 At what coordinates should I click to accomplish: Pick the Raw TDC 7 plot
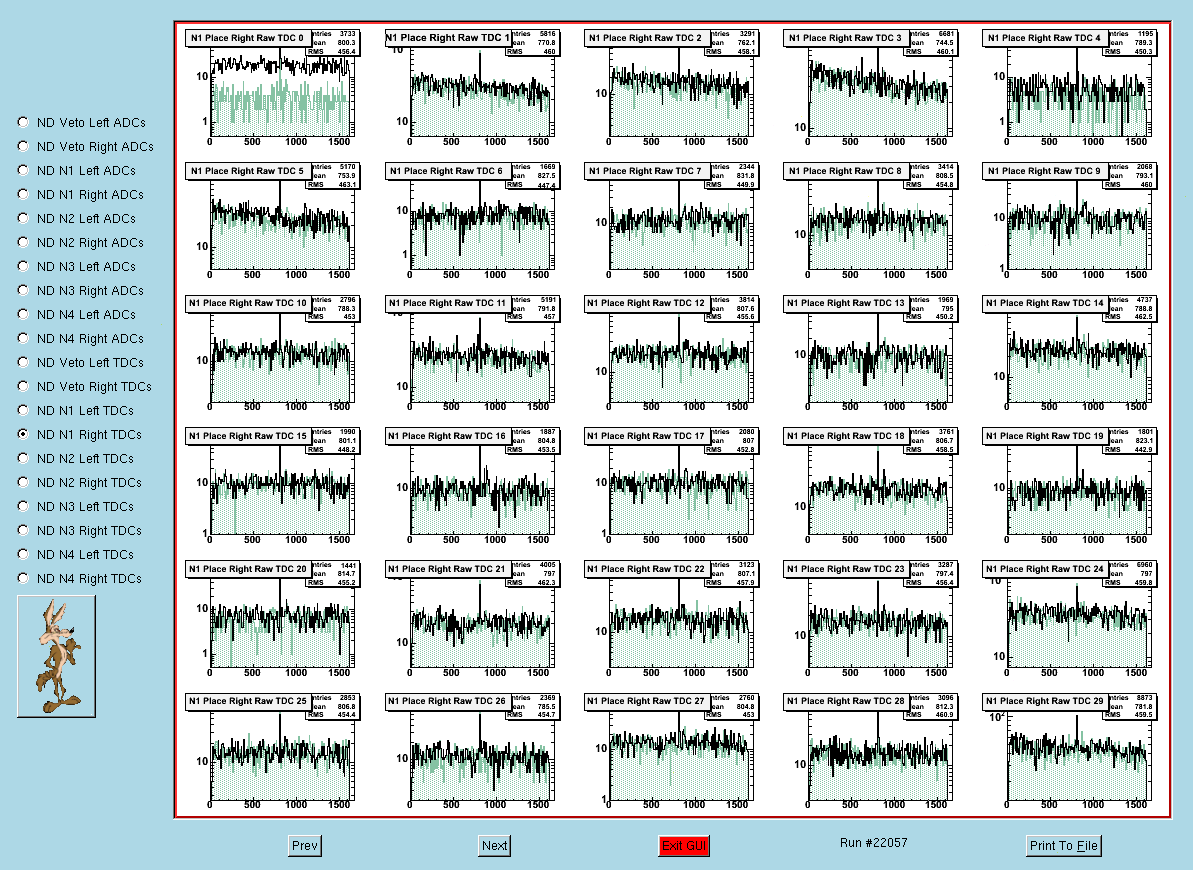670,219
